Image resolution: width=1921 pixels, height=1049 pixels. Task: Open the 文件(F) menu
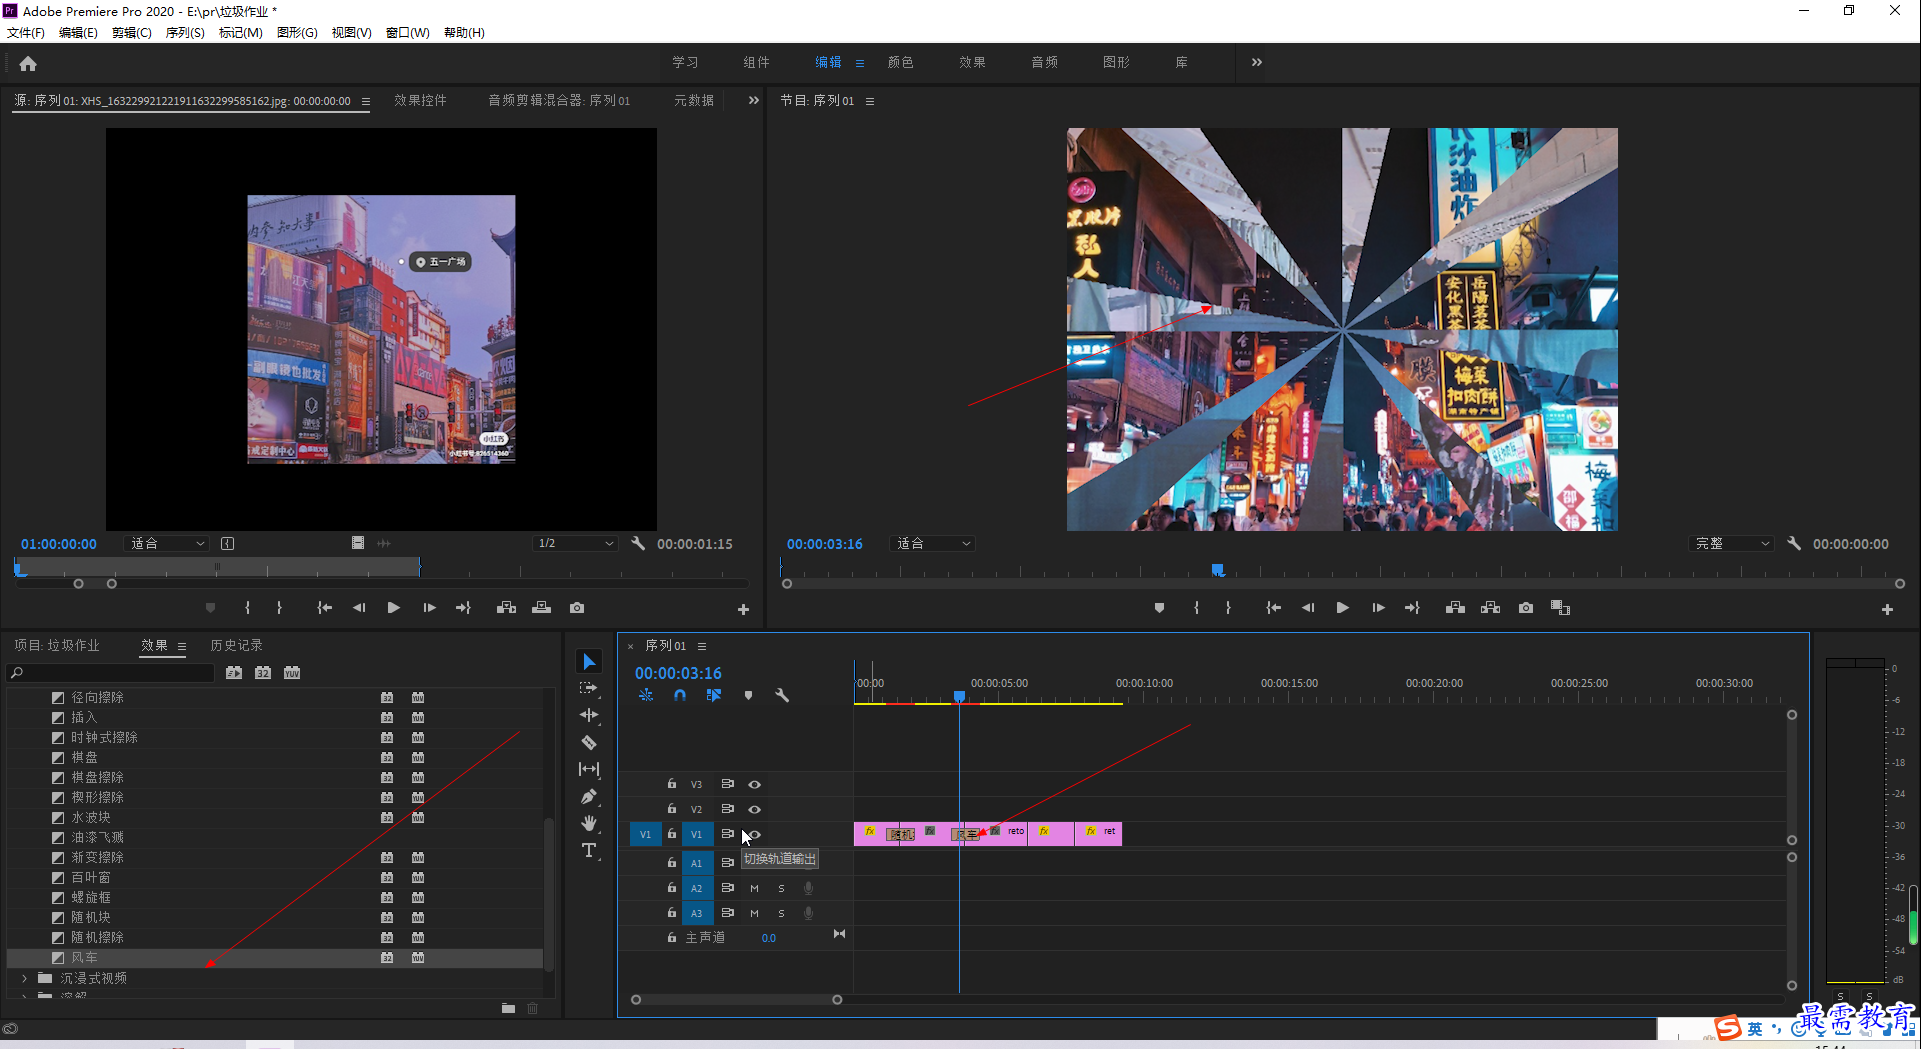pyautogui.click(x=26, y=33)
